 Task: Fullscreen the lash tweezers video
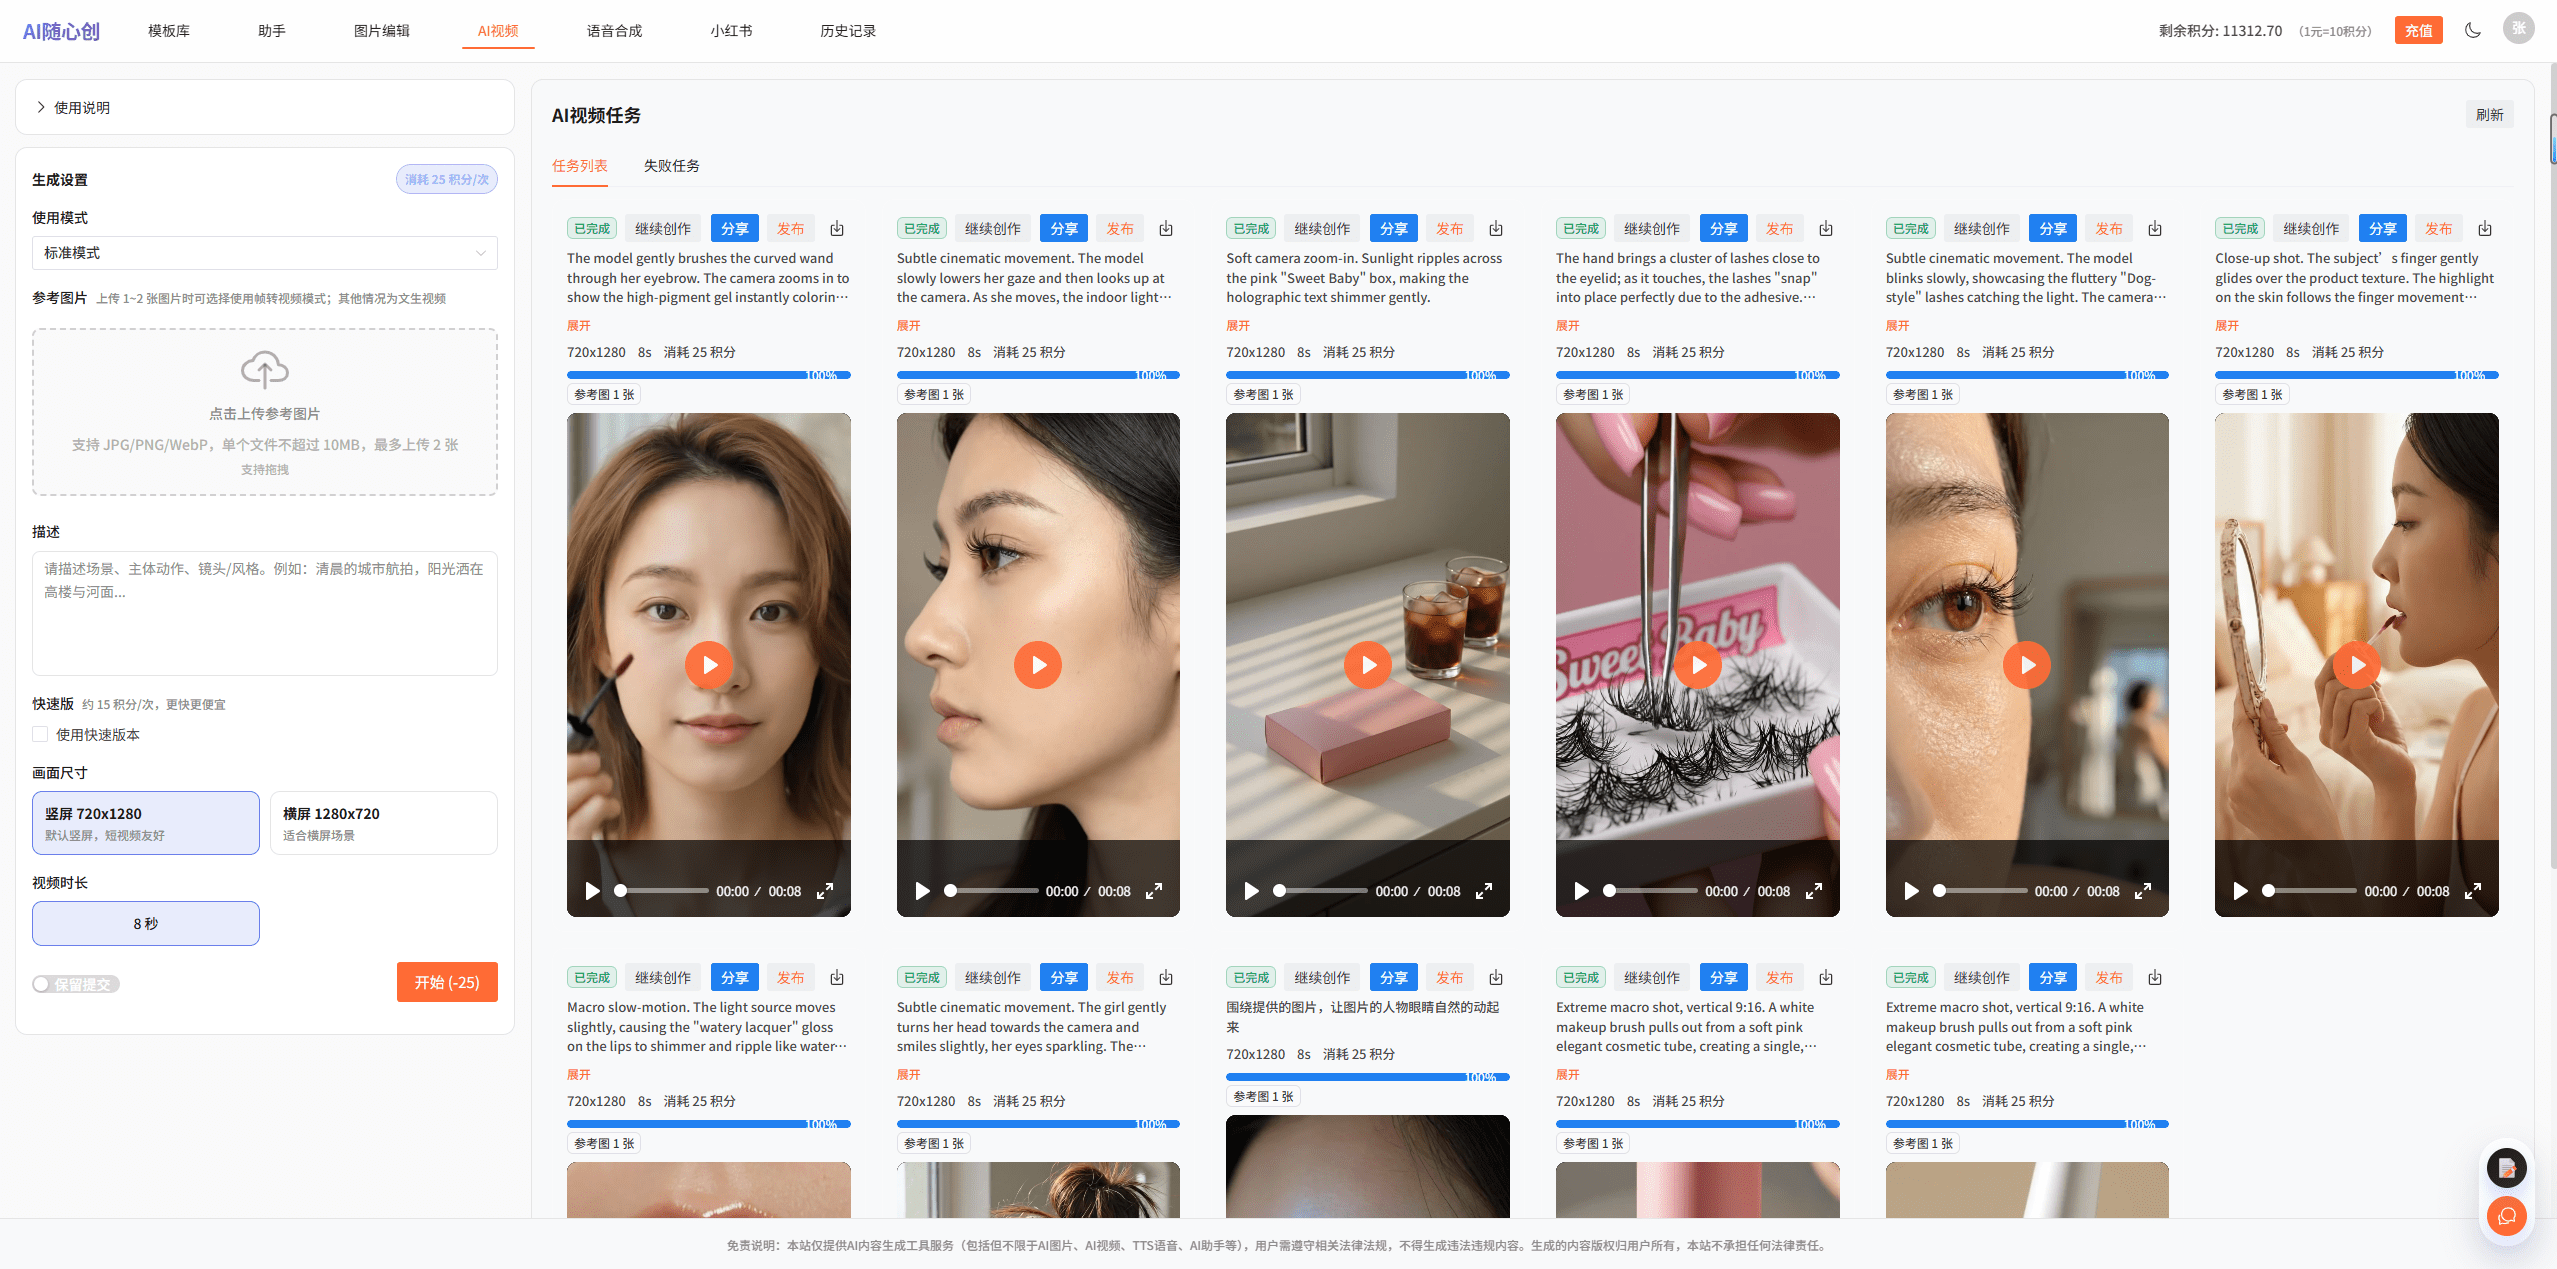coord(1814,891)
